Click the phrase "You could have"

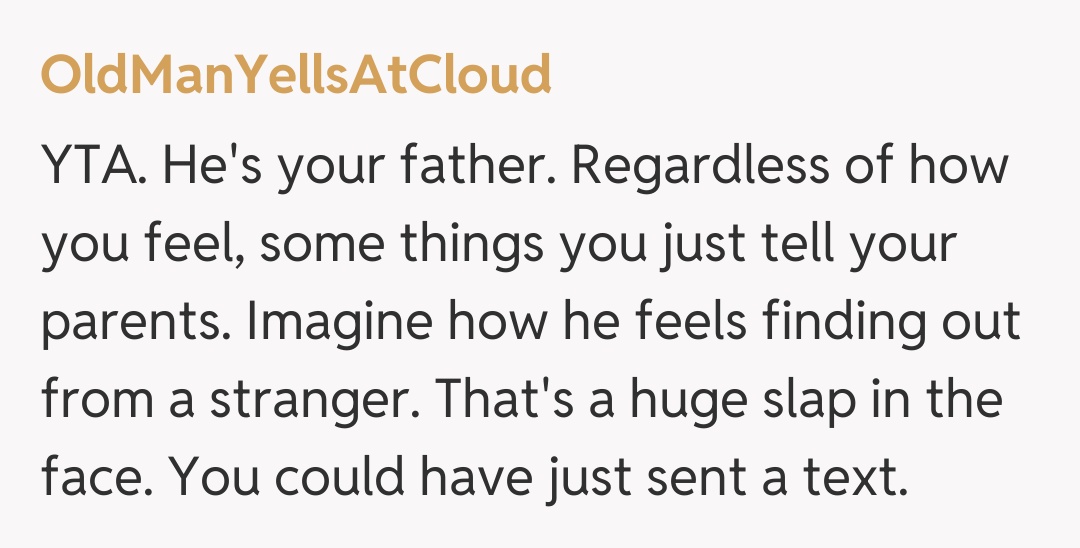pos(353,476)
